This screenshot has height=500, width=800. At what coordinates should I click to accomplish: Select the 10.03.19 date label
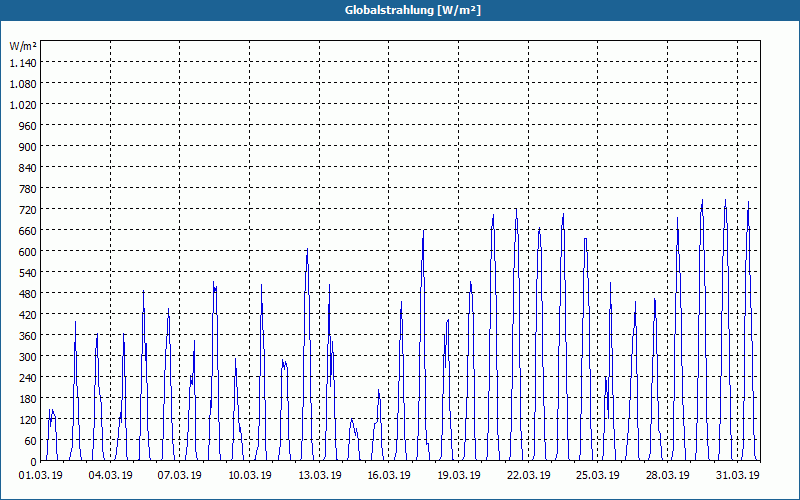point(249,476)
